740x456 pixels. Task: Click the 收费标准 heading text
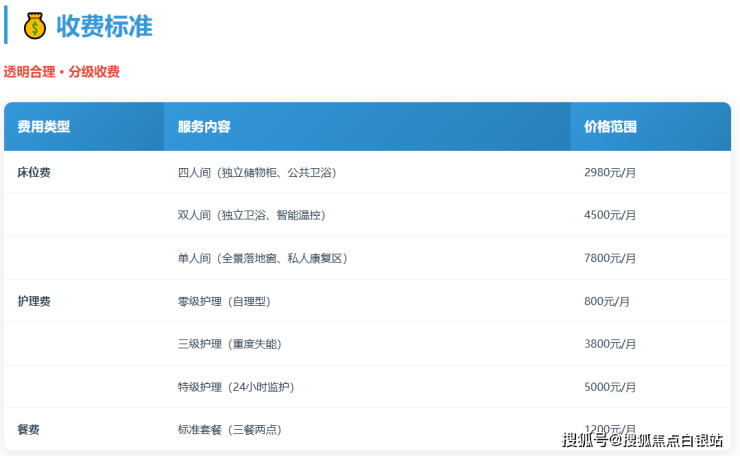(104, 26)
